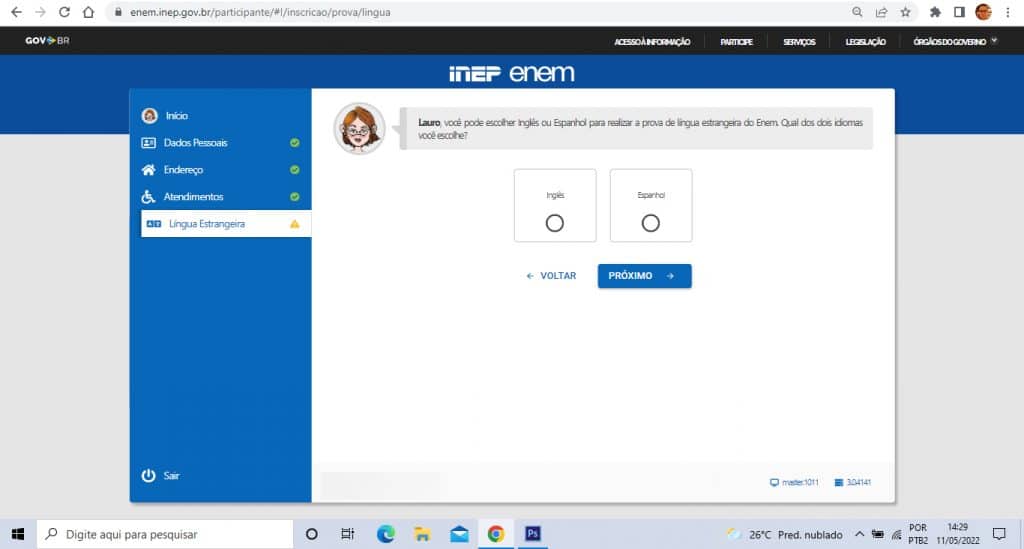Open Dados Pessoais section

click(x=195, y=143)
